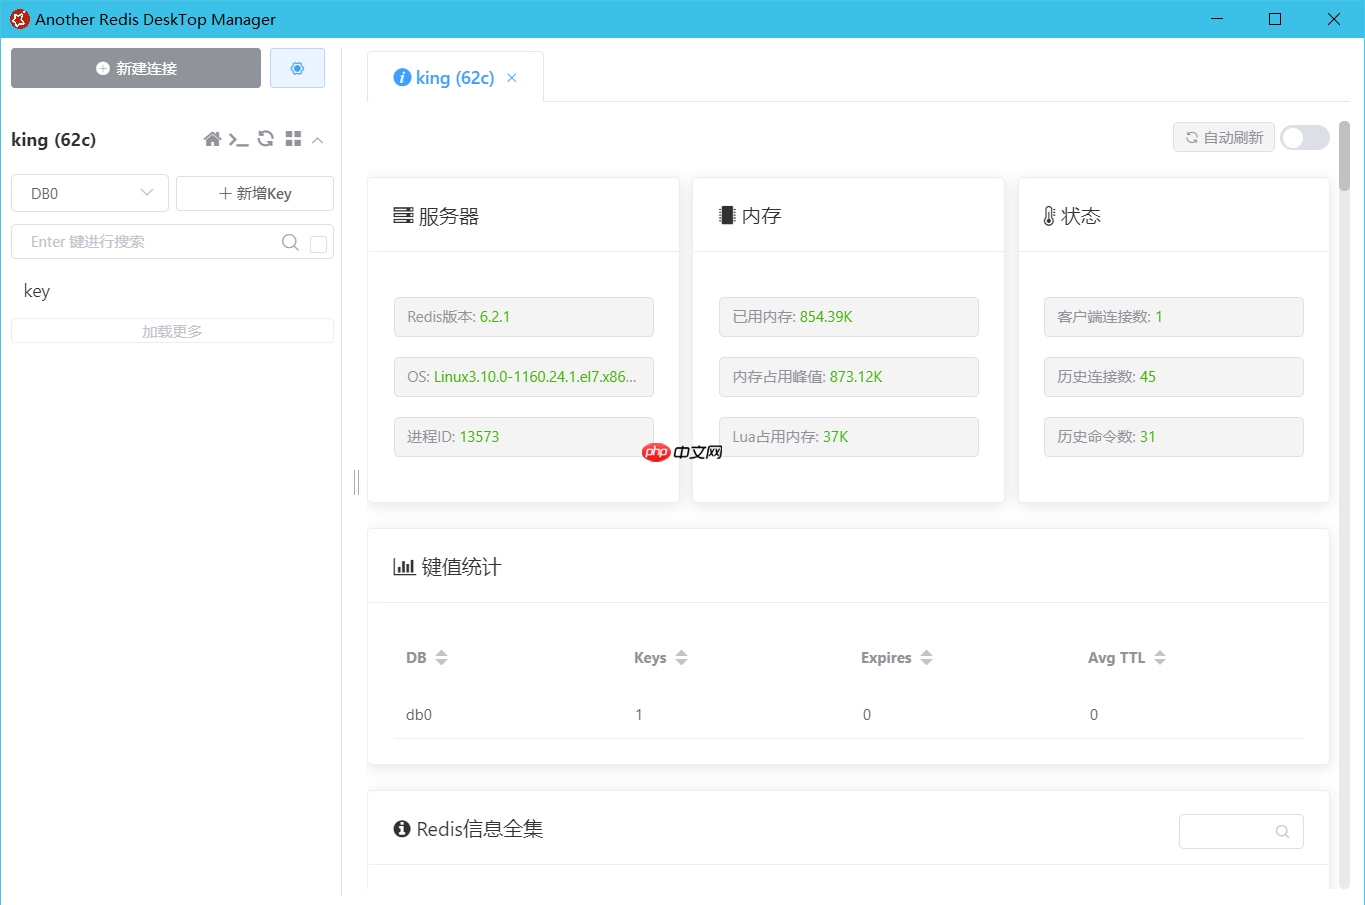Viewport: 1365px width, 905px height.
Task: Click the info icon on the king tab
Action: point(402,77)
